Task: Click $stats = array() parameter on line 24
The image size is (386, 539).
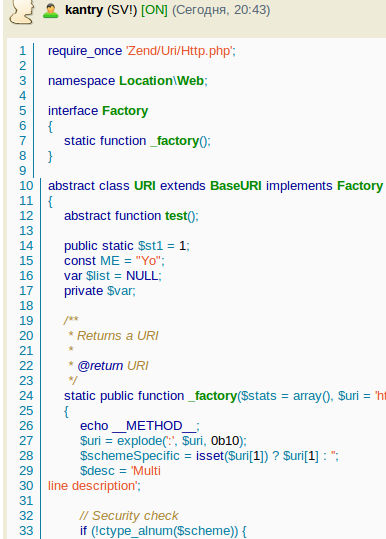Action: click(x=286, y=396)
